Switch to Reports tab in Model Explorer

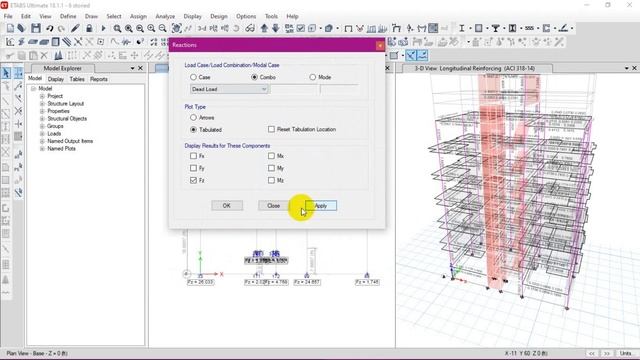click(99, 79)
